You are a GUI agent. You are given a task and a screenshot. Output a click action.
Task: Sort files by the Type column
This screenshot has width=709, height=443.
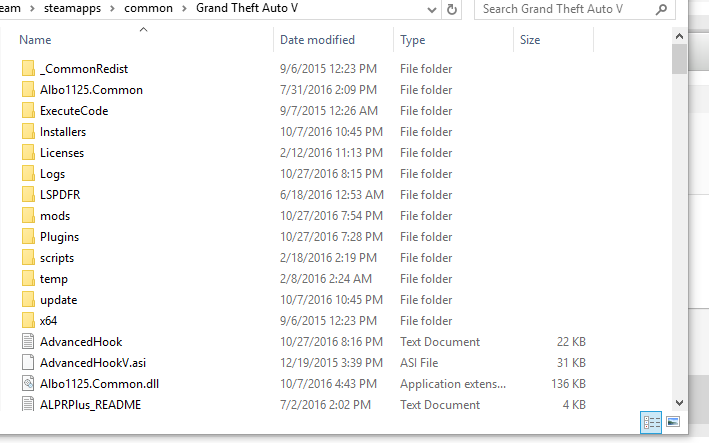pos(413,40)
